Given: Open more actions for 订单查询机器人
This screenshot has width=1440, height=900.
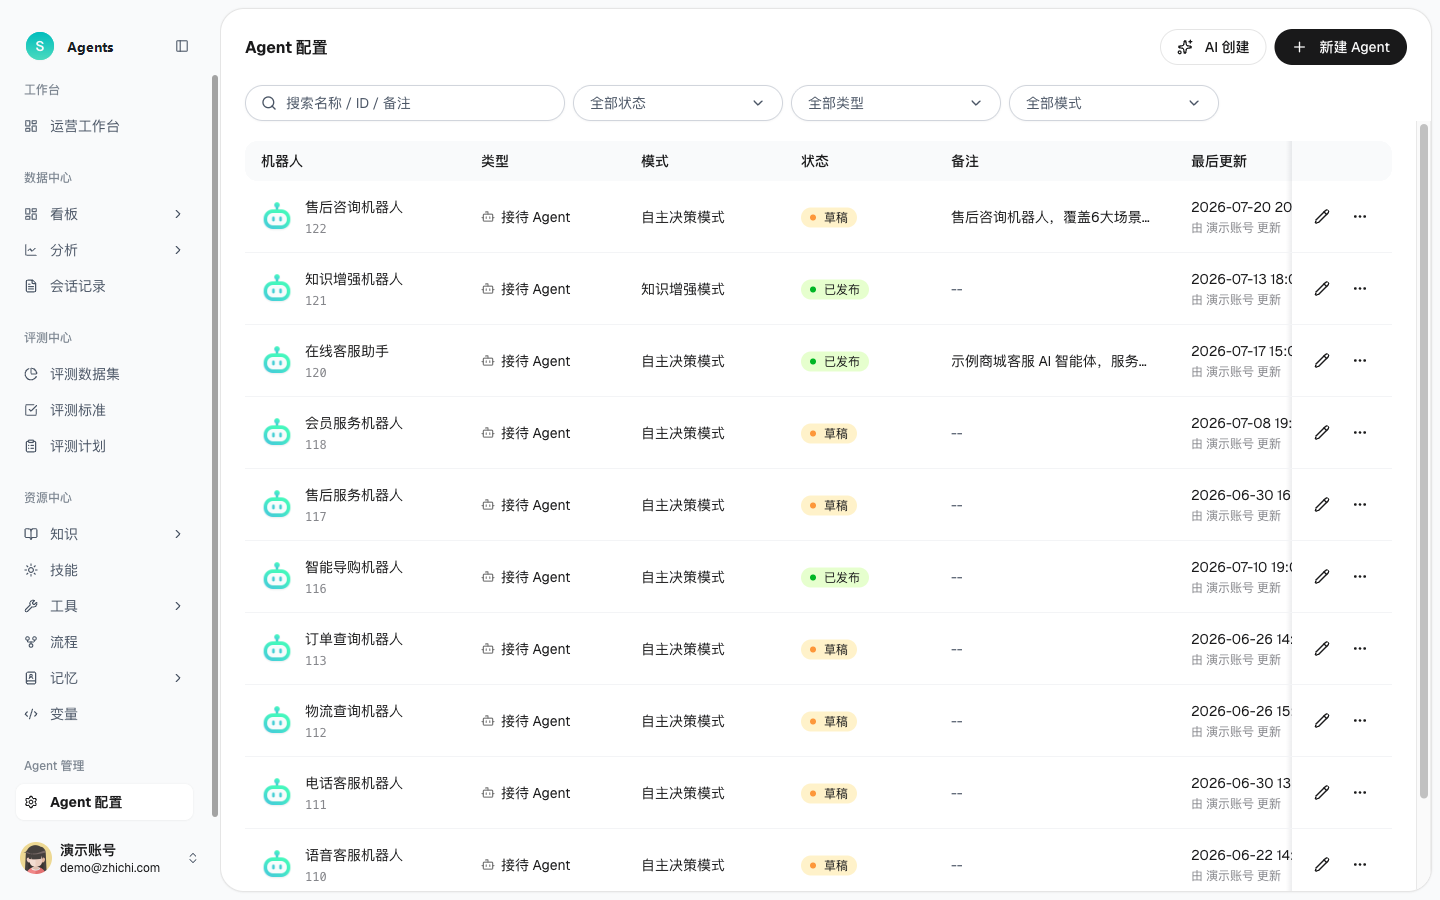Looking at the screenshot, I should click(x=1360, y=649).
